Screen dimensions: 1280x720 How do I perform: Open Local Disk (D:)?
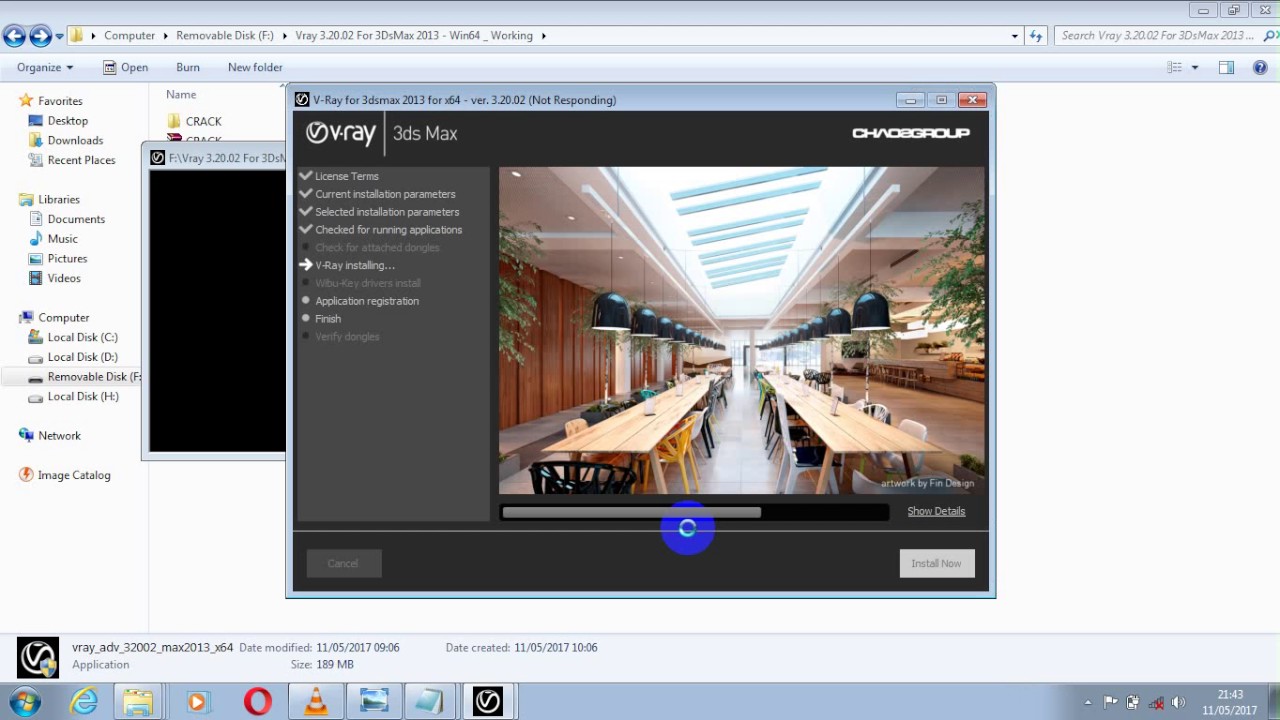tap(82, 357)
